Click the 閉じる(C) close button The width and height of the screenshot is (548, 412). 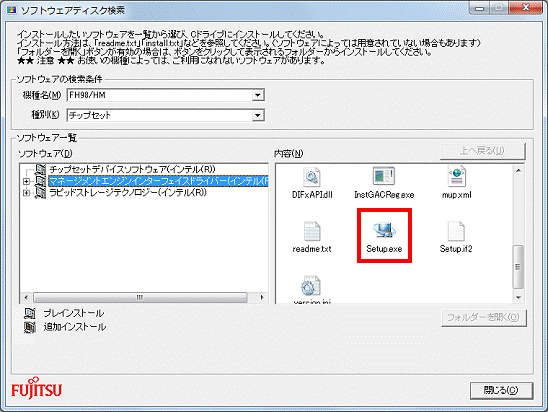(x=501, y=390)
